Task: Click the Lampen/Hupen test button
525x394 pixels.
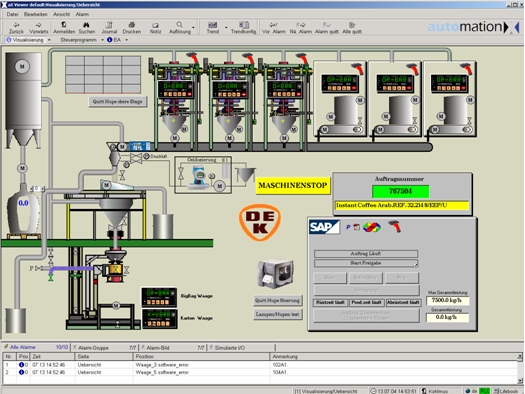Action: pos(277,314)
